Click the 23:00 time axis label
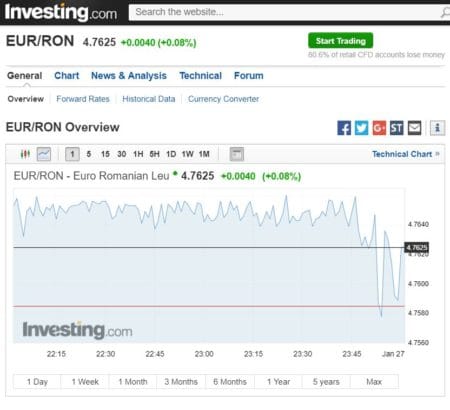 (204, 354)
